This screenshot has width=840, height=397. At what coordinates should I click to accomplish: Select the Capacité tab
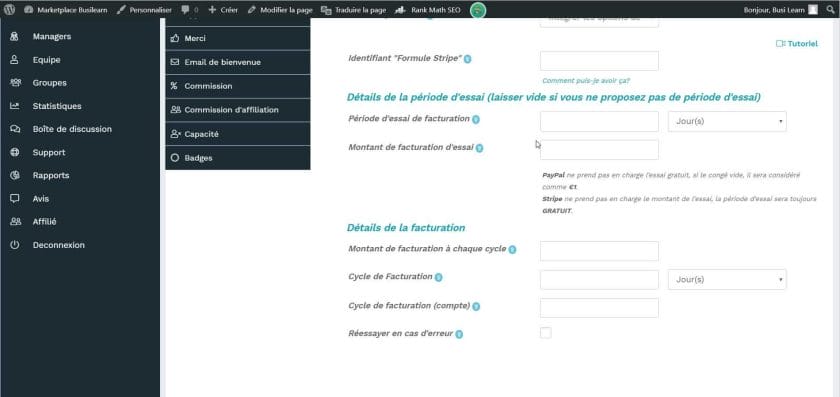coord(238,134)
